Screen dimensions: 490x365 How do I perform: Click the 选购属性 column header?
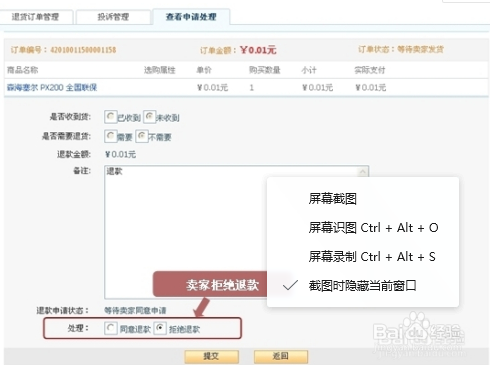tap(159, 70)
